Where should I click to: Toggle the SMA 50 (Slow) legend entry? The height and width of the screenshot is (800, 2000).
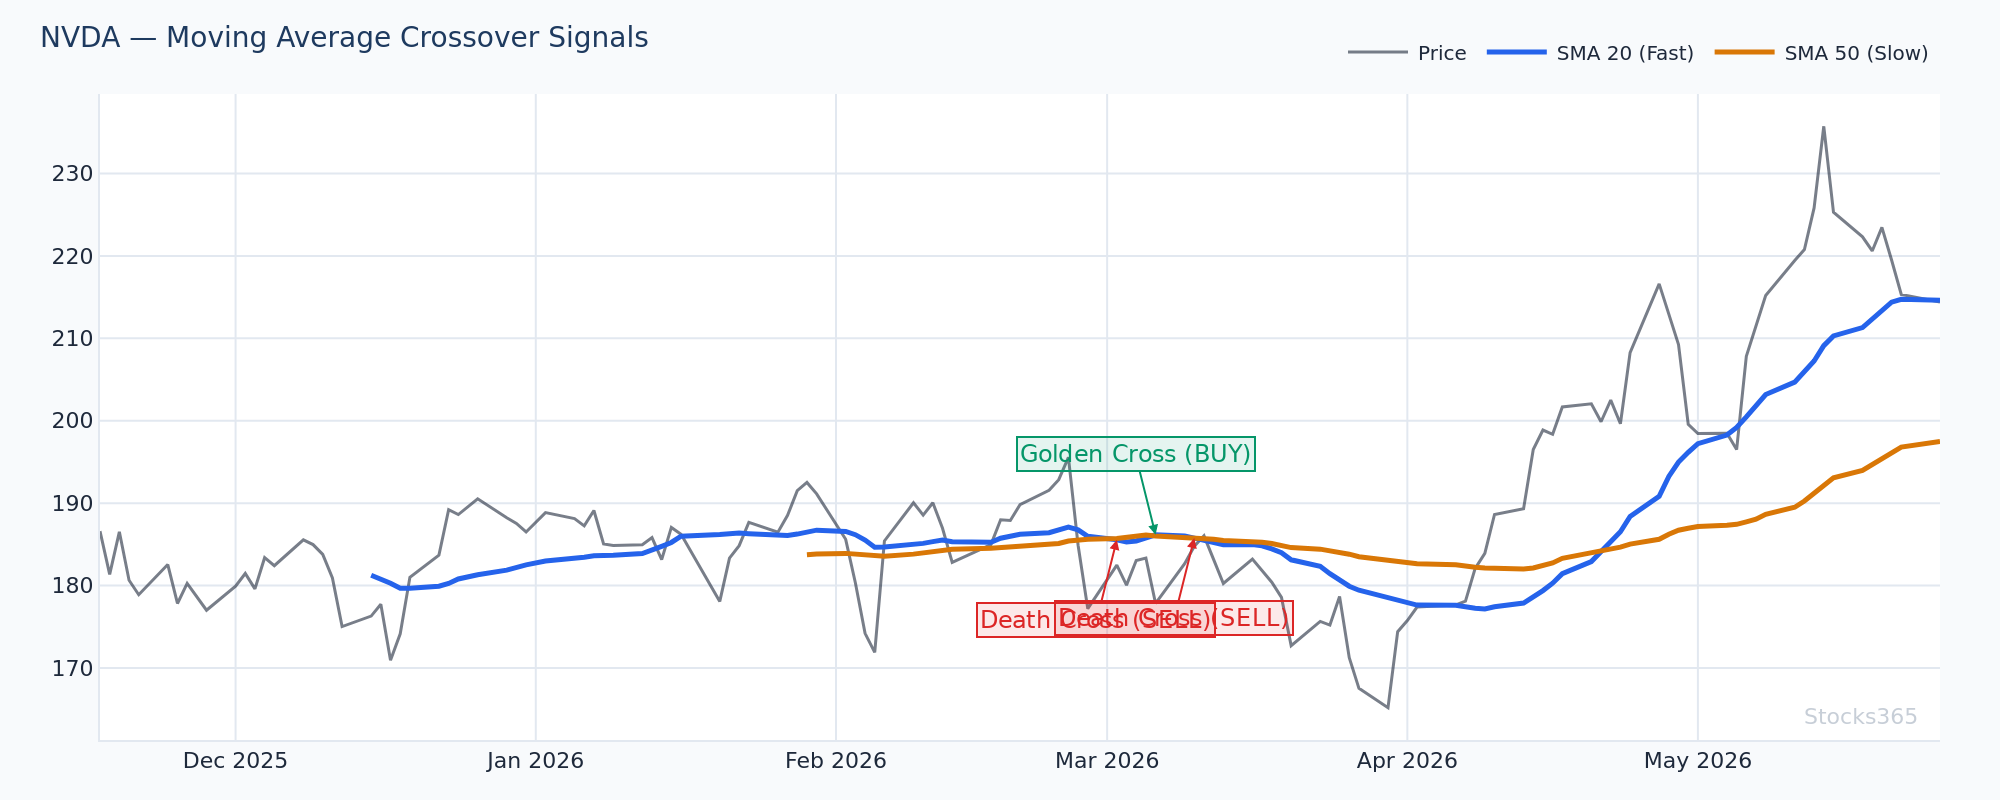tap(1821, 53)
